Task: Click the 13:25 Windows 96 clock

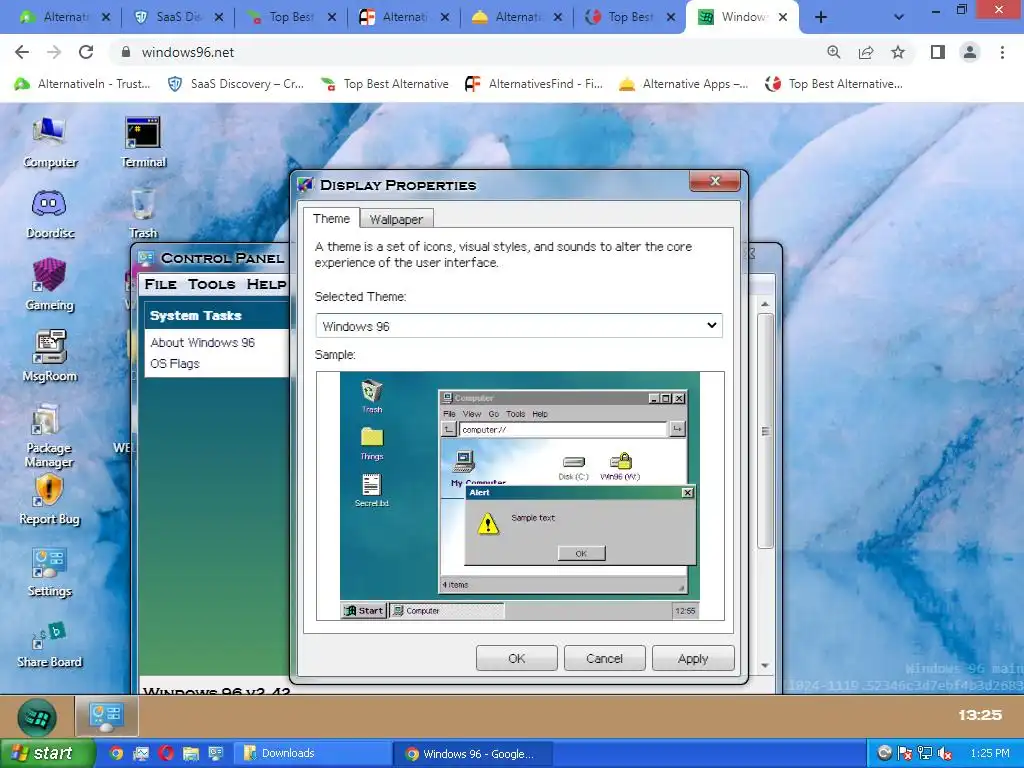Action: click(x=980, y=715)
